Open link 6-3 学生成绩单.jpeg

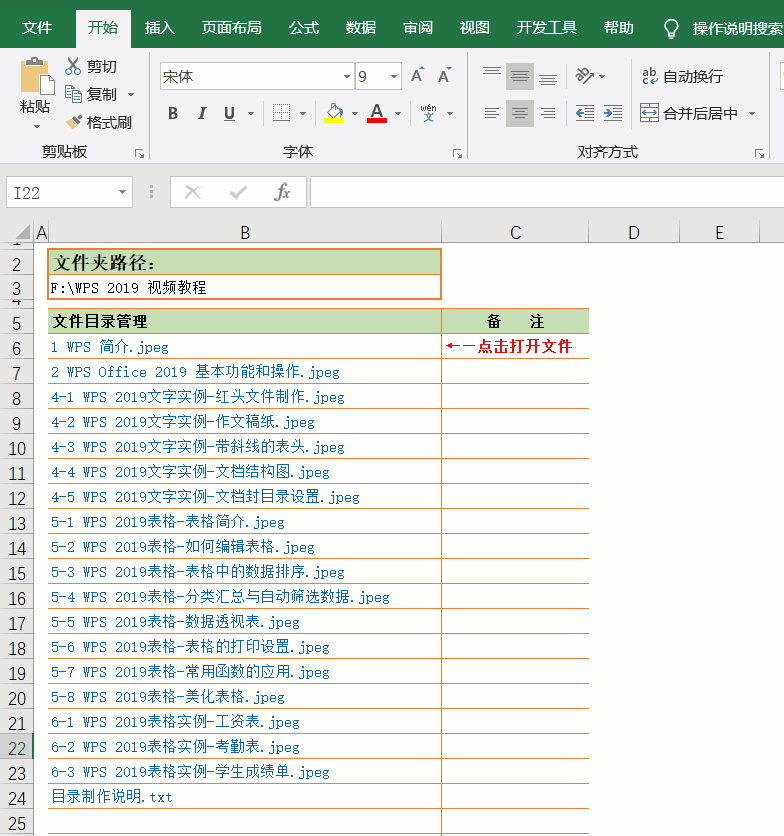190,772
